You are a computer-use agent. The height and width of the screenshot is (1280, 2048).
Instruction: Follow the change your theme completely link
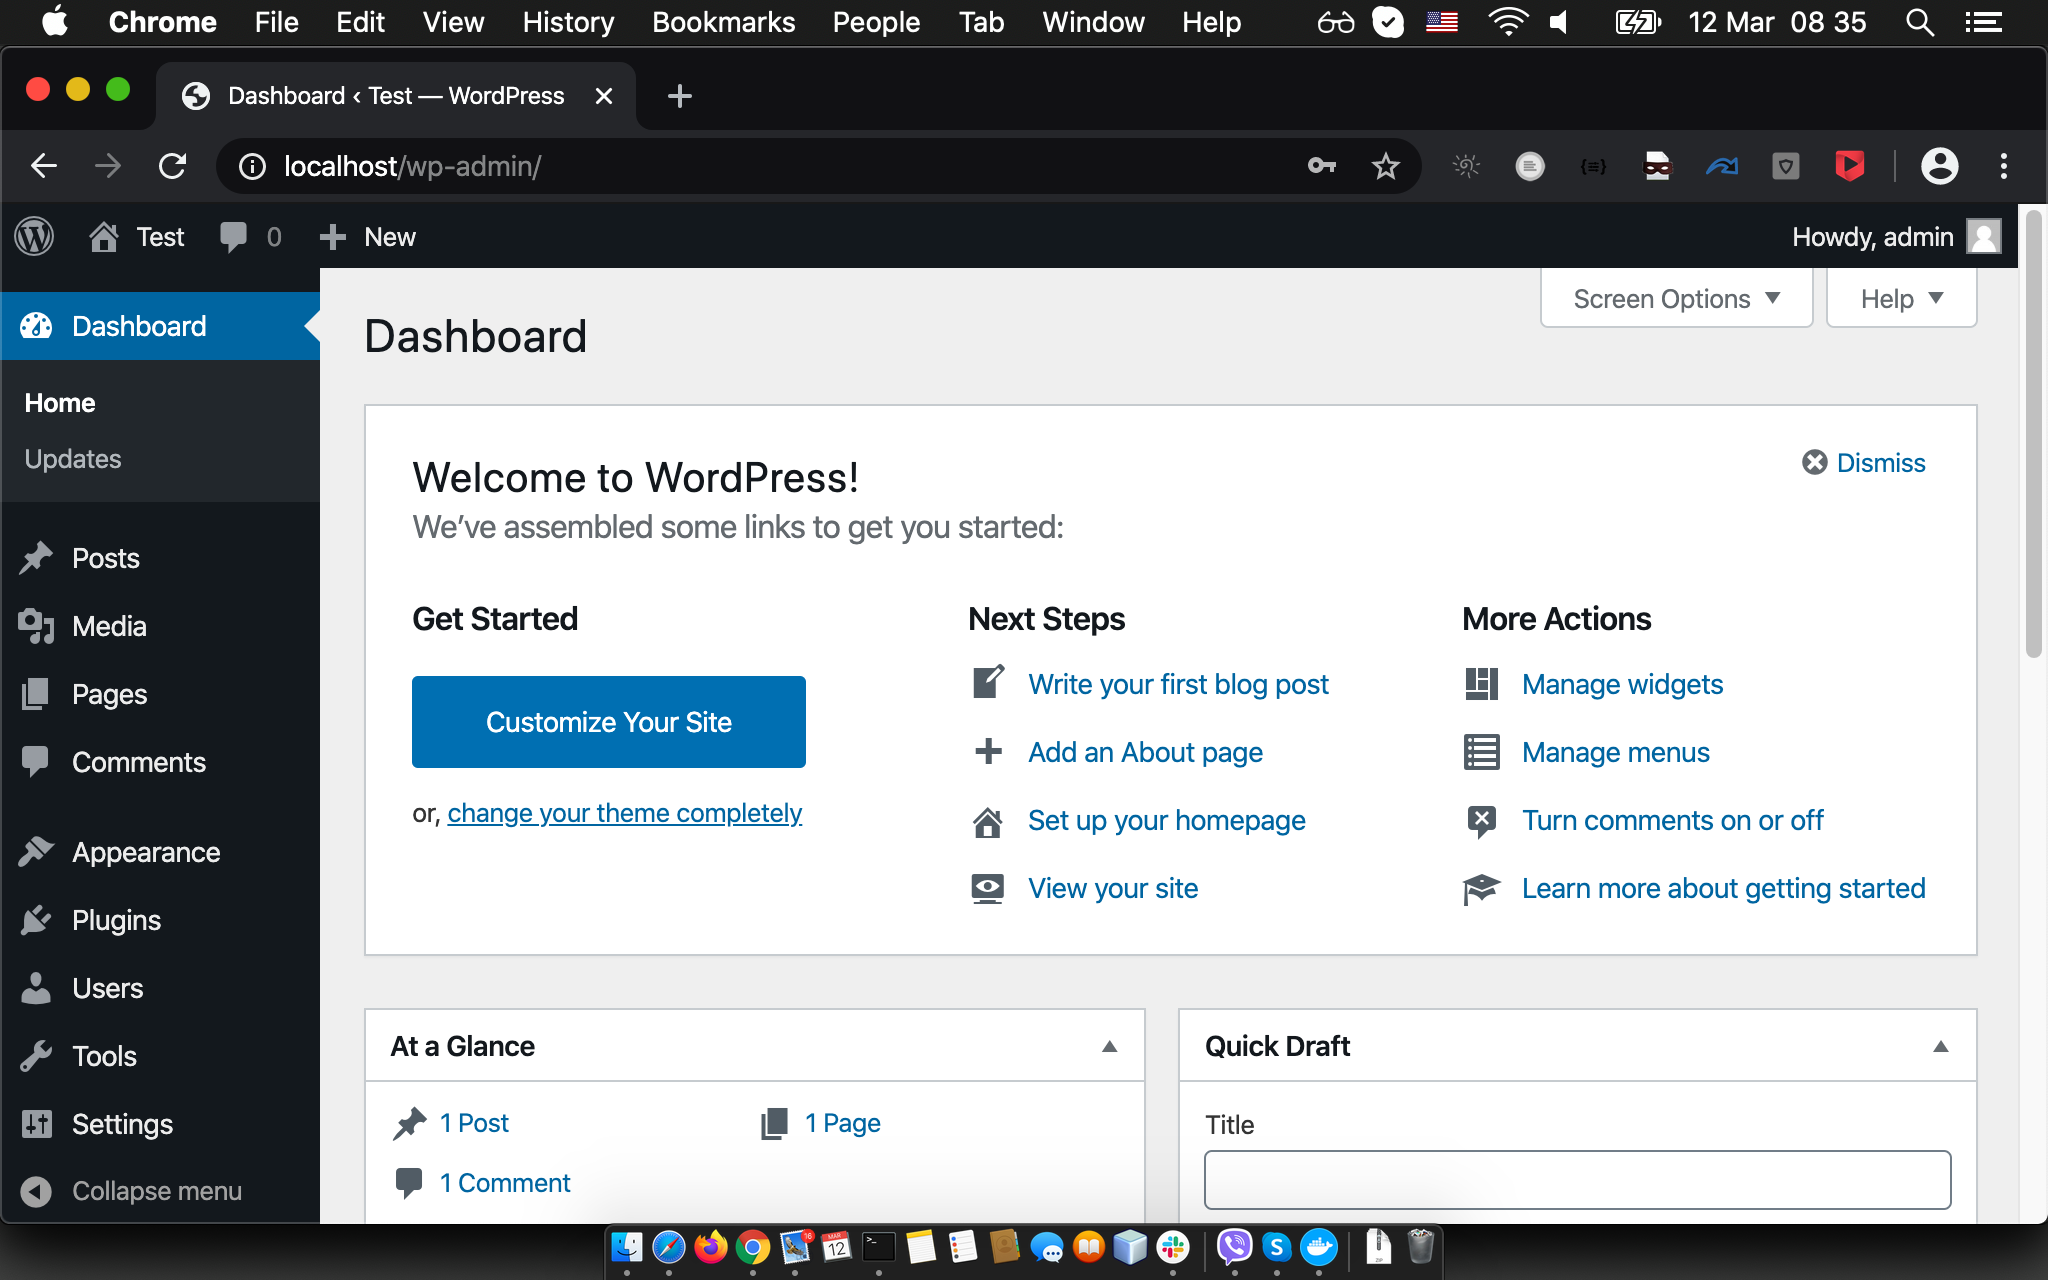click(624, 812)
